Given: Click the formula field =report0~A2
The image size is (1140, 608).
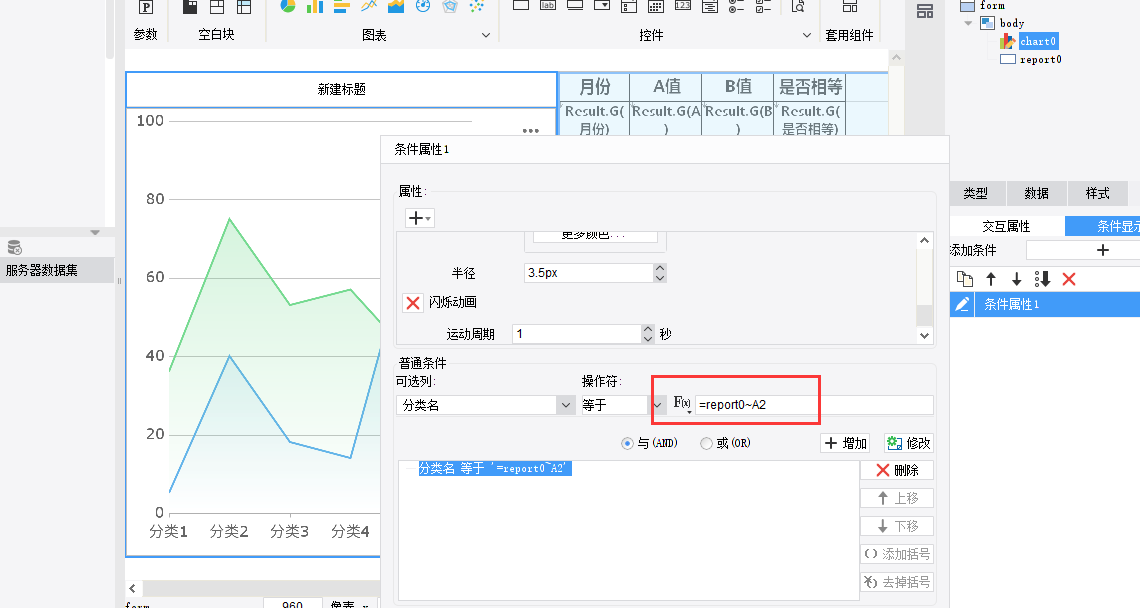Looking at the screenshot, I should pos(814,405).
